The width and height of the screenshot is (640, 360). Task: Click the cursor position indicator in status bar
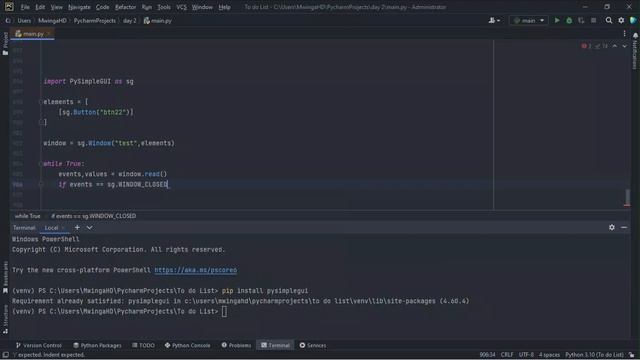click(x=487, y=355)
